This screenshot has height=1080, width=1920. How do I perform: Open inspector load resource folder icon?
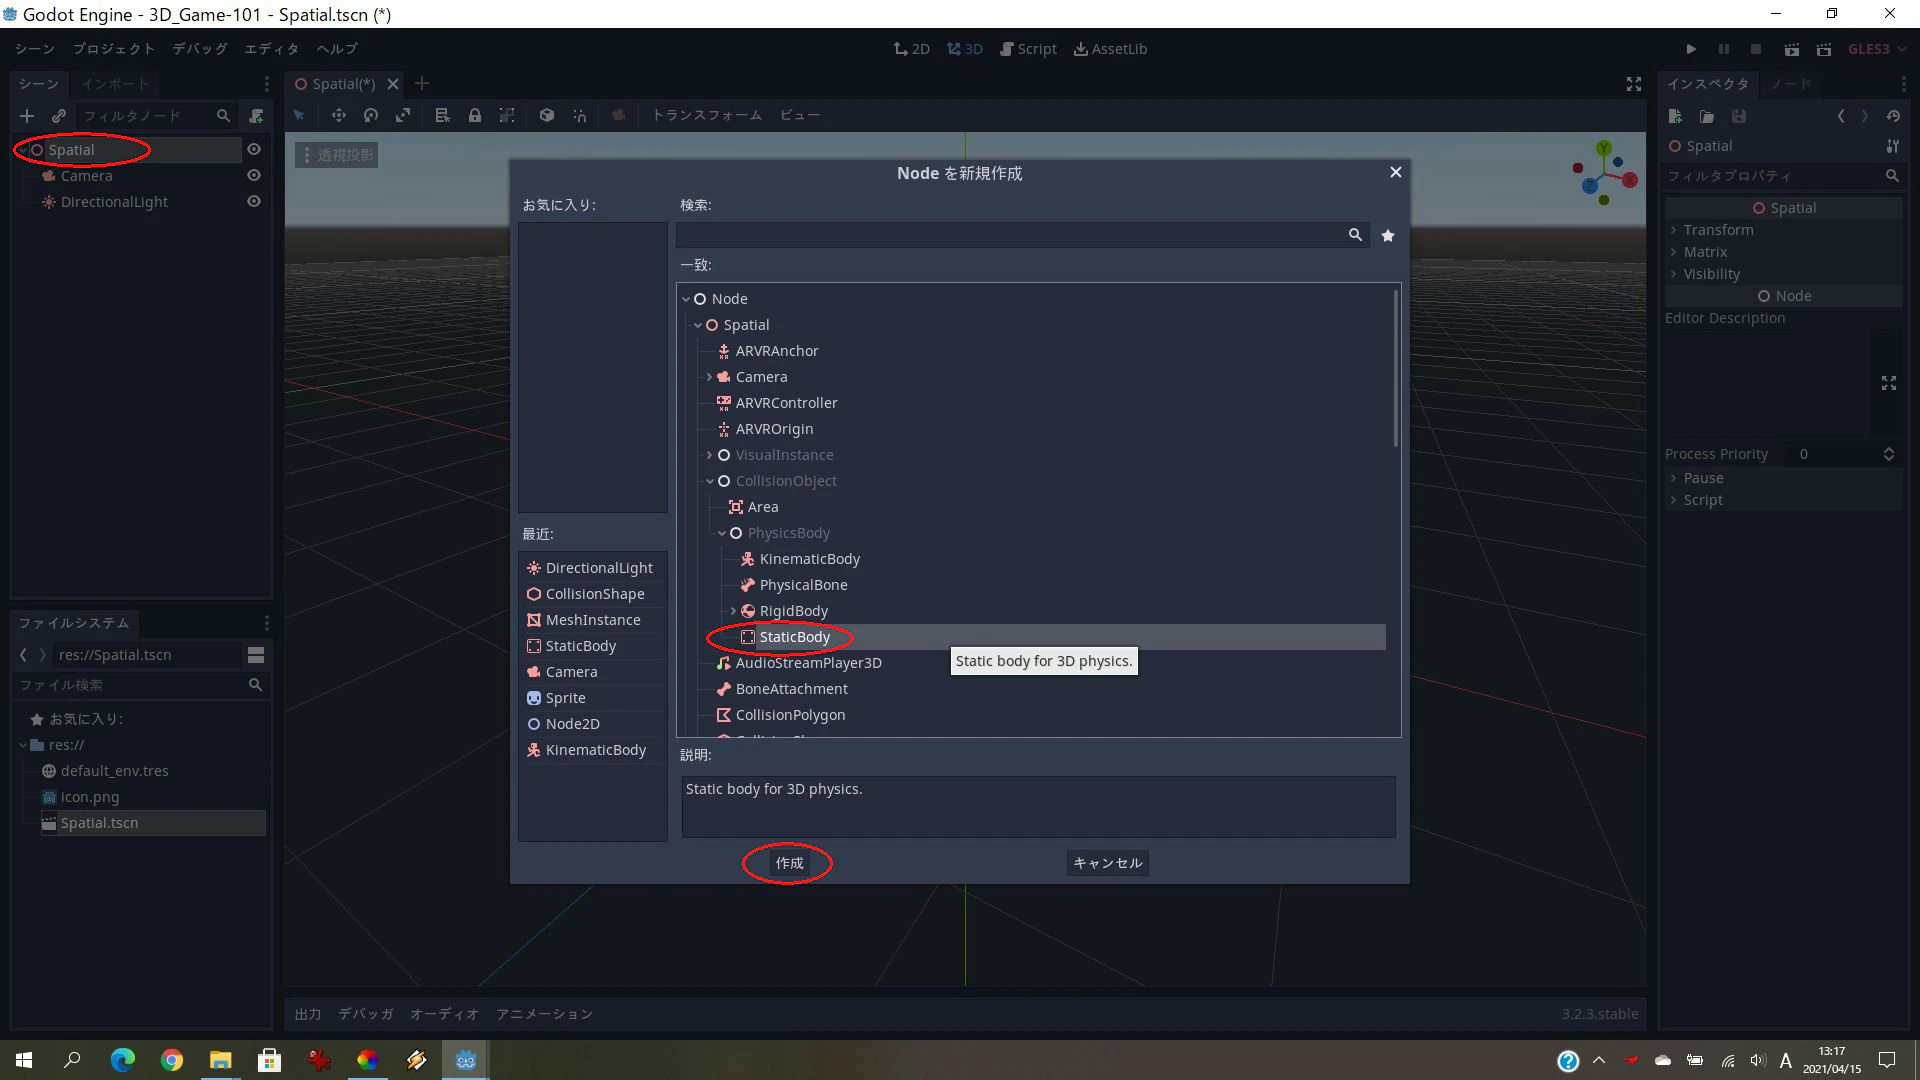1707,116
